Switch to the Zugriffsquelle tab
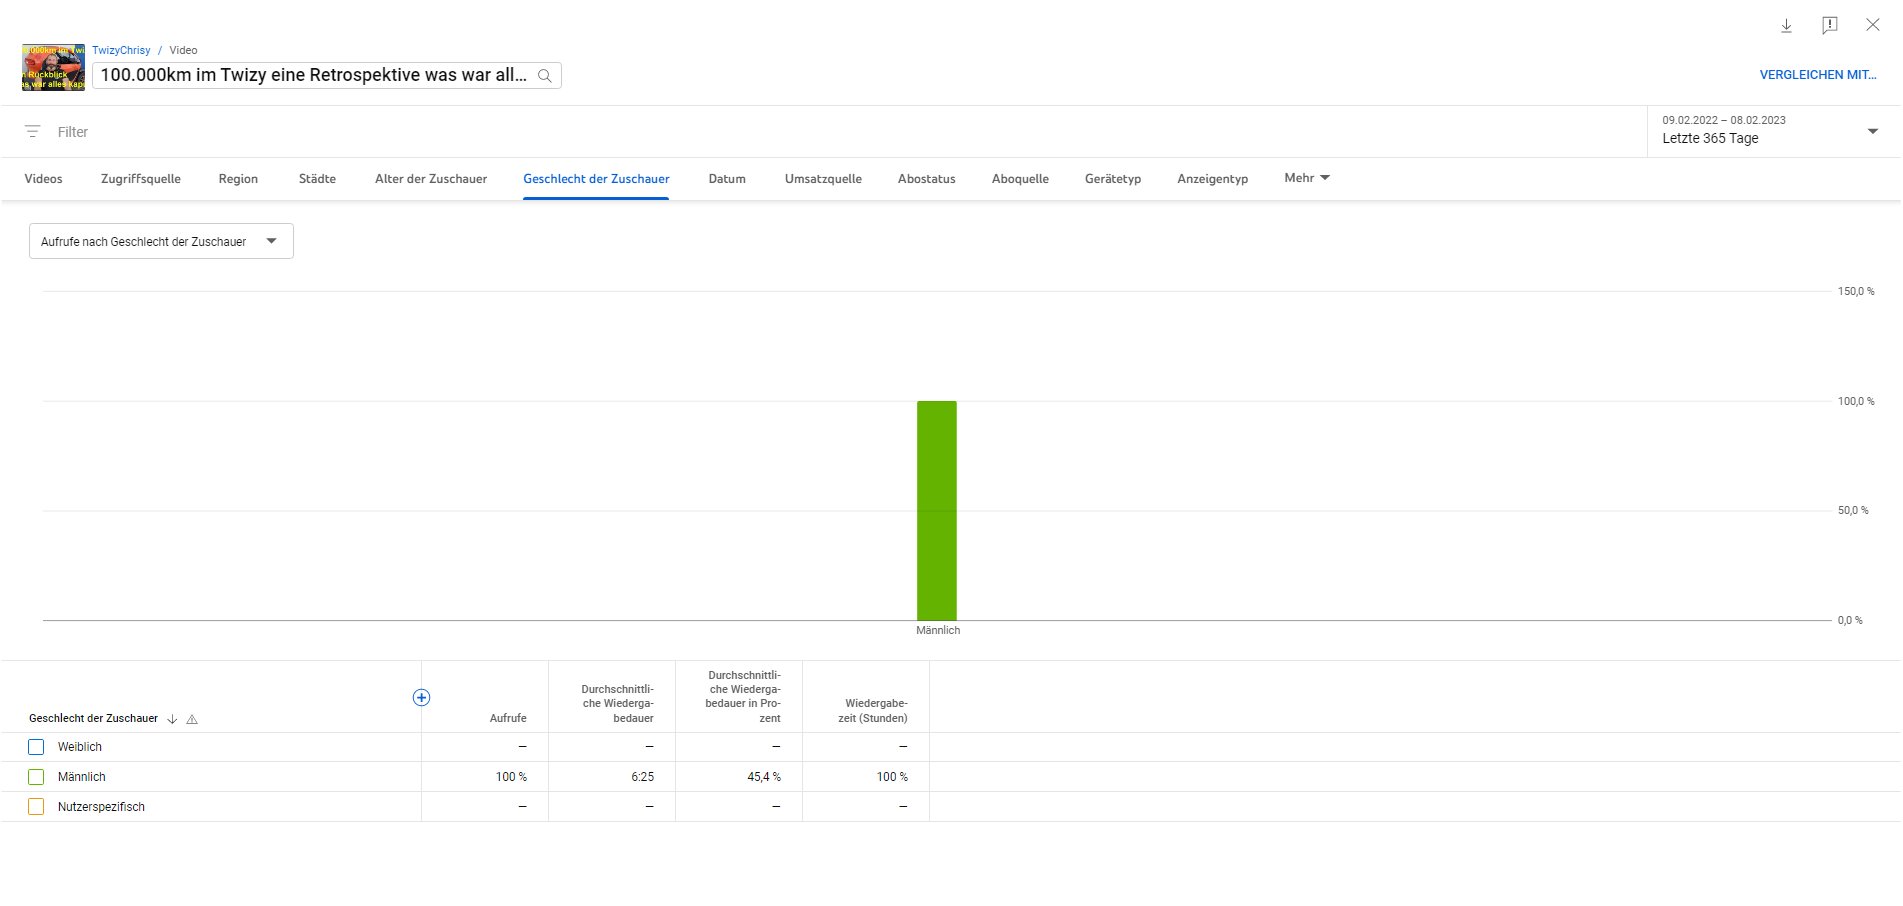Screen dimensions: 1903x906 [x=141, y=179]
